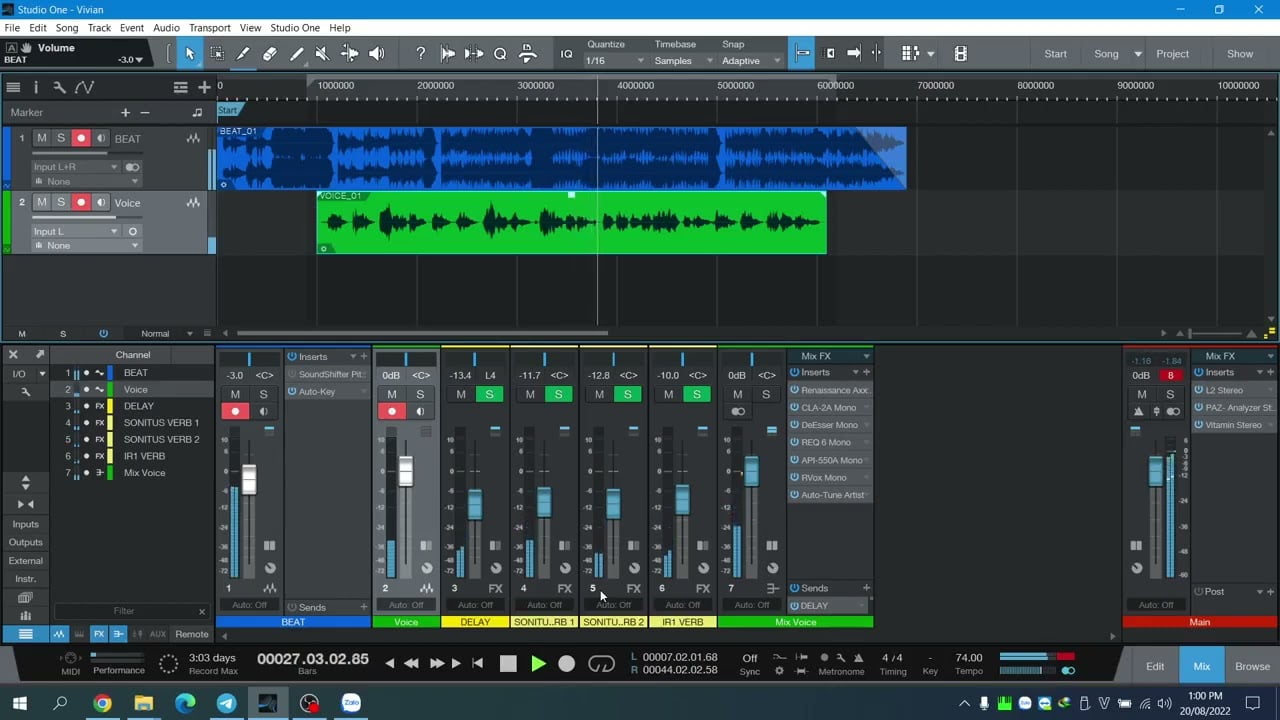Select SONITUS VERB 2 in channel list
Image resolution: width=1280 pixels, height=720 pixels.
[x=161, y=439]
